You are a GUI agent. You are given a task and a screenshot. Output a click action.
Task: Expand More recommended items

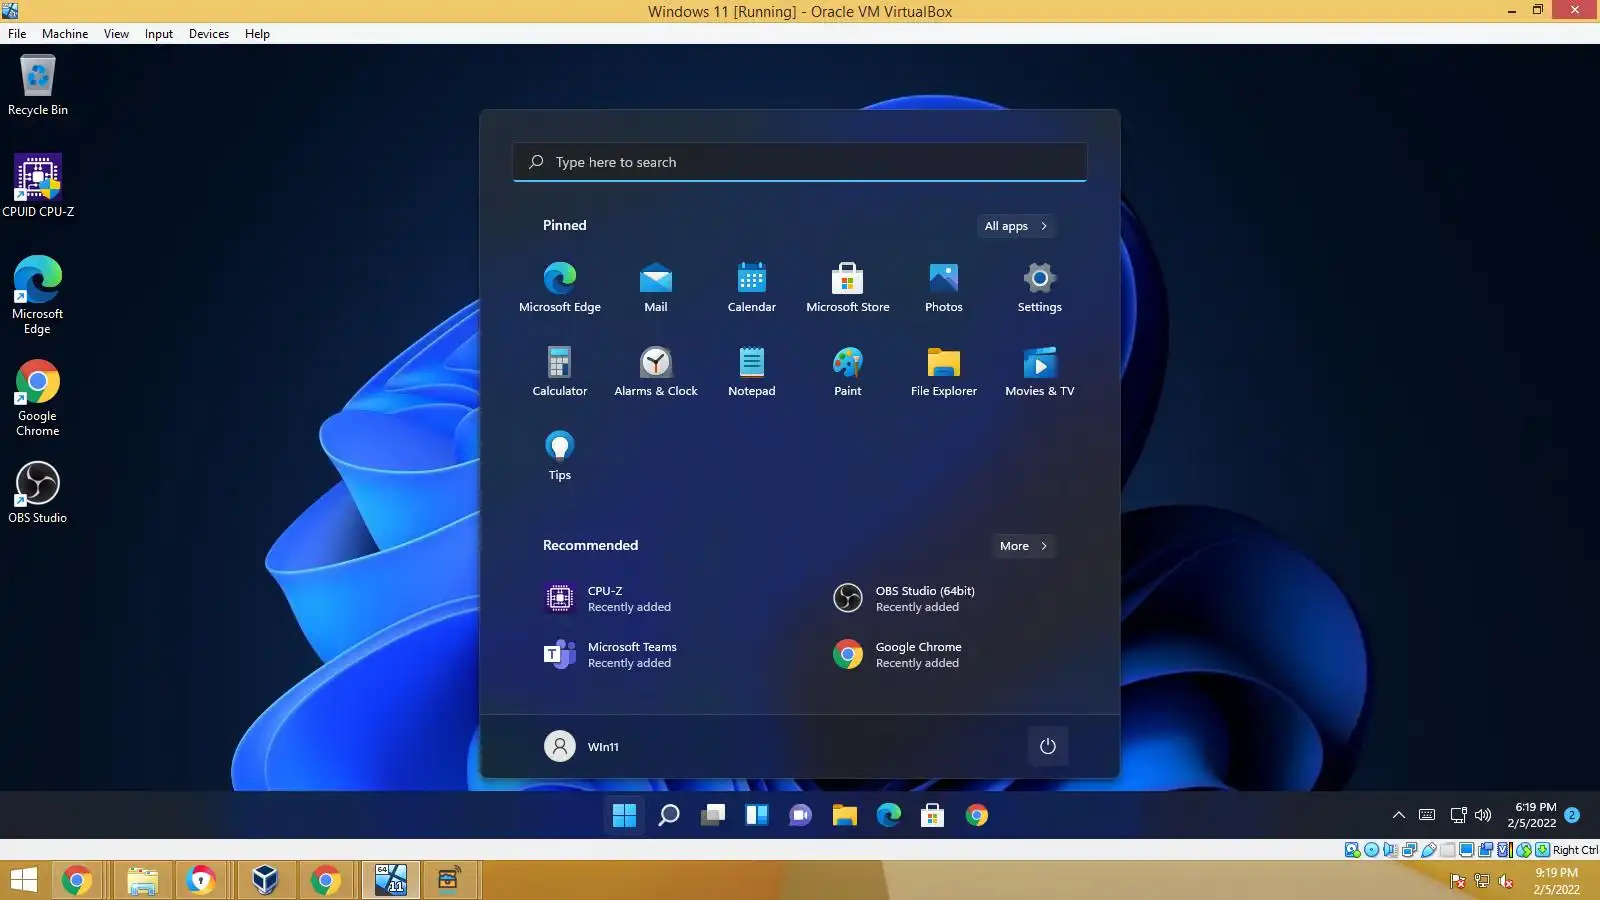[1024, 546]
